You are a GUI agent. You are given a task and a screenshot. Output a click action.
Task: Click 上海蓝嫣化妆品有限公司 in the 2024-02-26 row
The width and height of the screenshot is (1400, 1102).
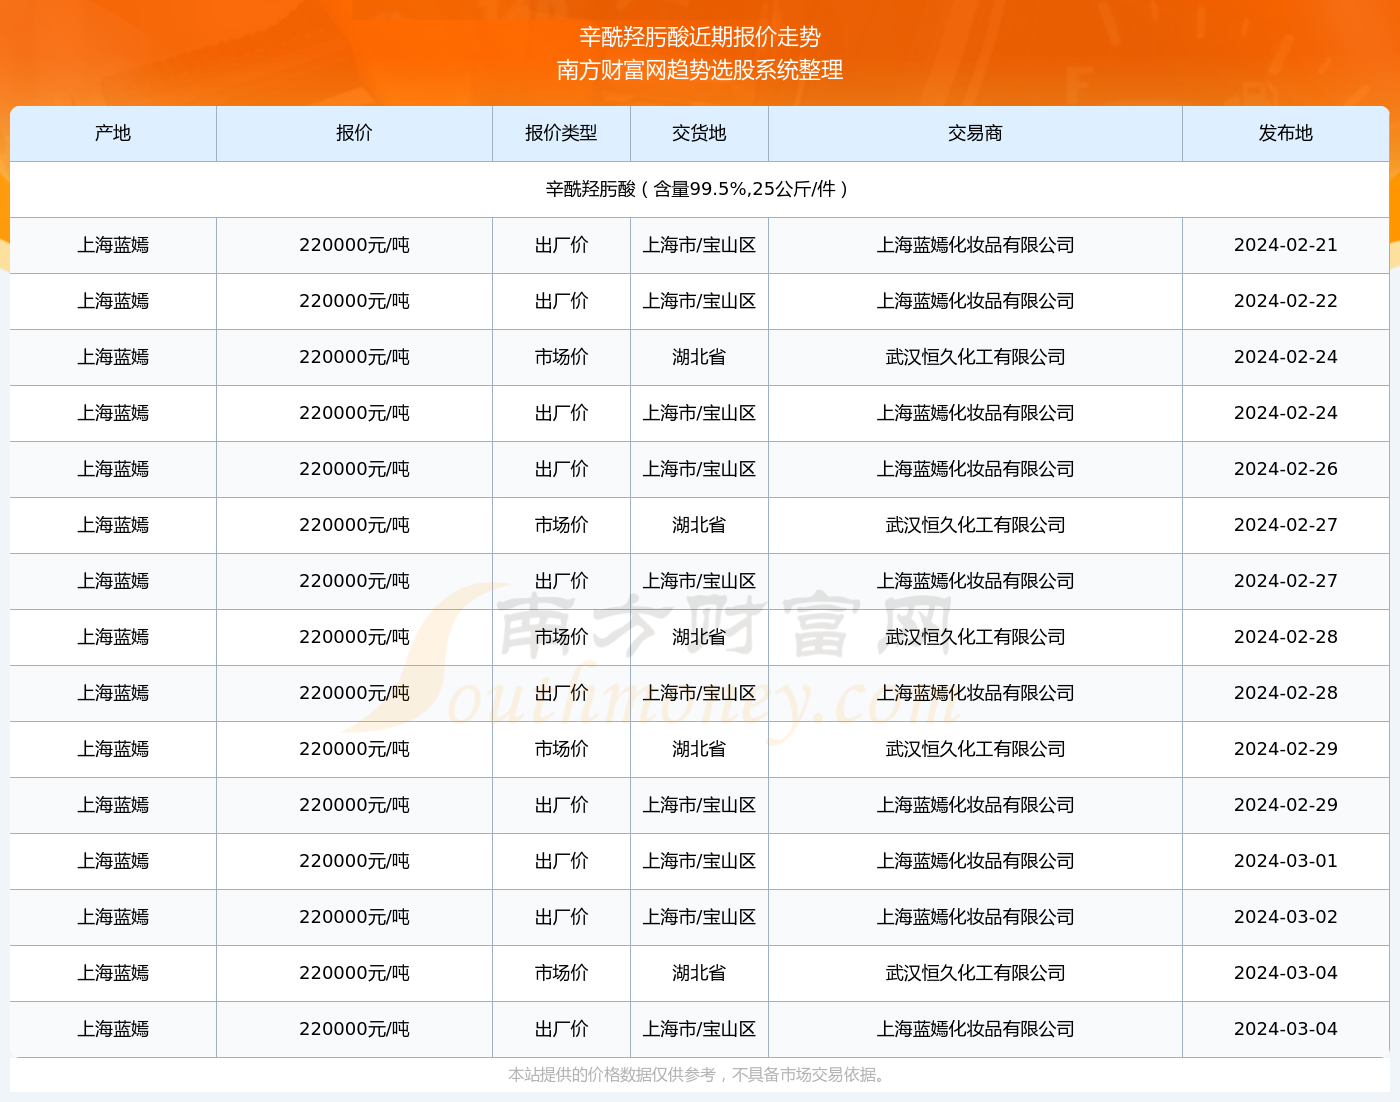[975, 469]
